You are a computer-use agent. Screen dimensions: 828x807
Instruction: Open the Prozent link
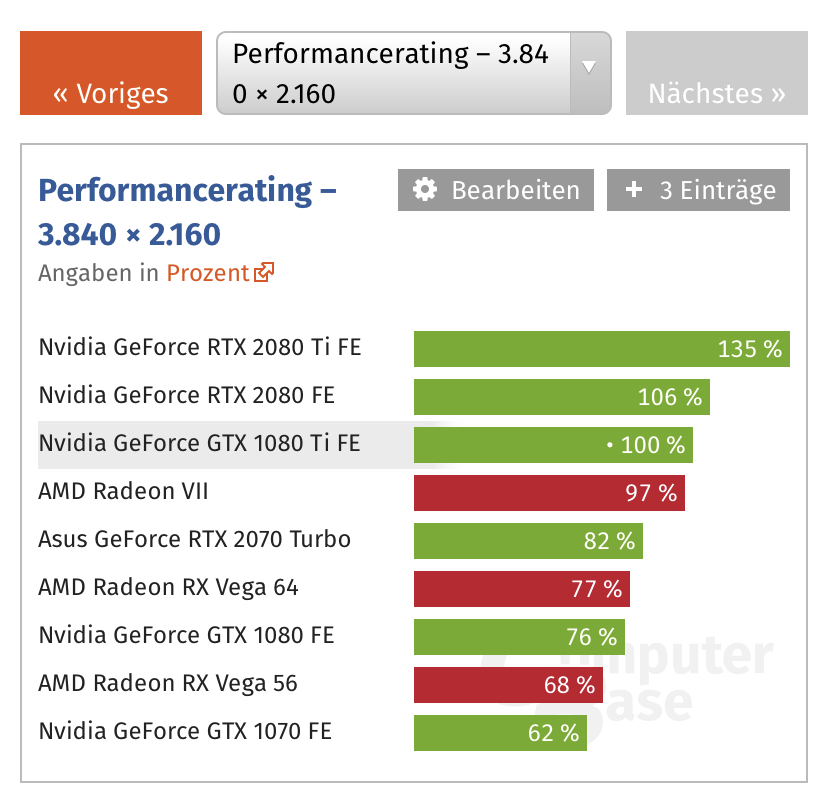[x=208, y=273]
